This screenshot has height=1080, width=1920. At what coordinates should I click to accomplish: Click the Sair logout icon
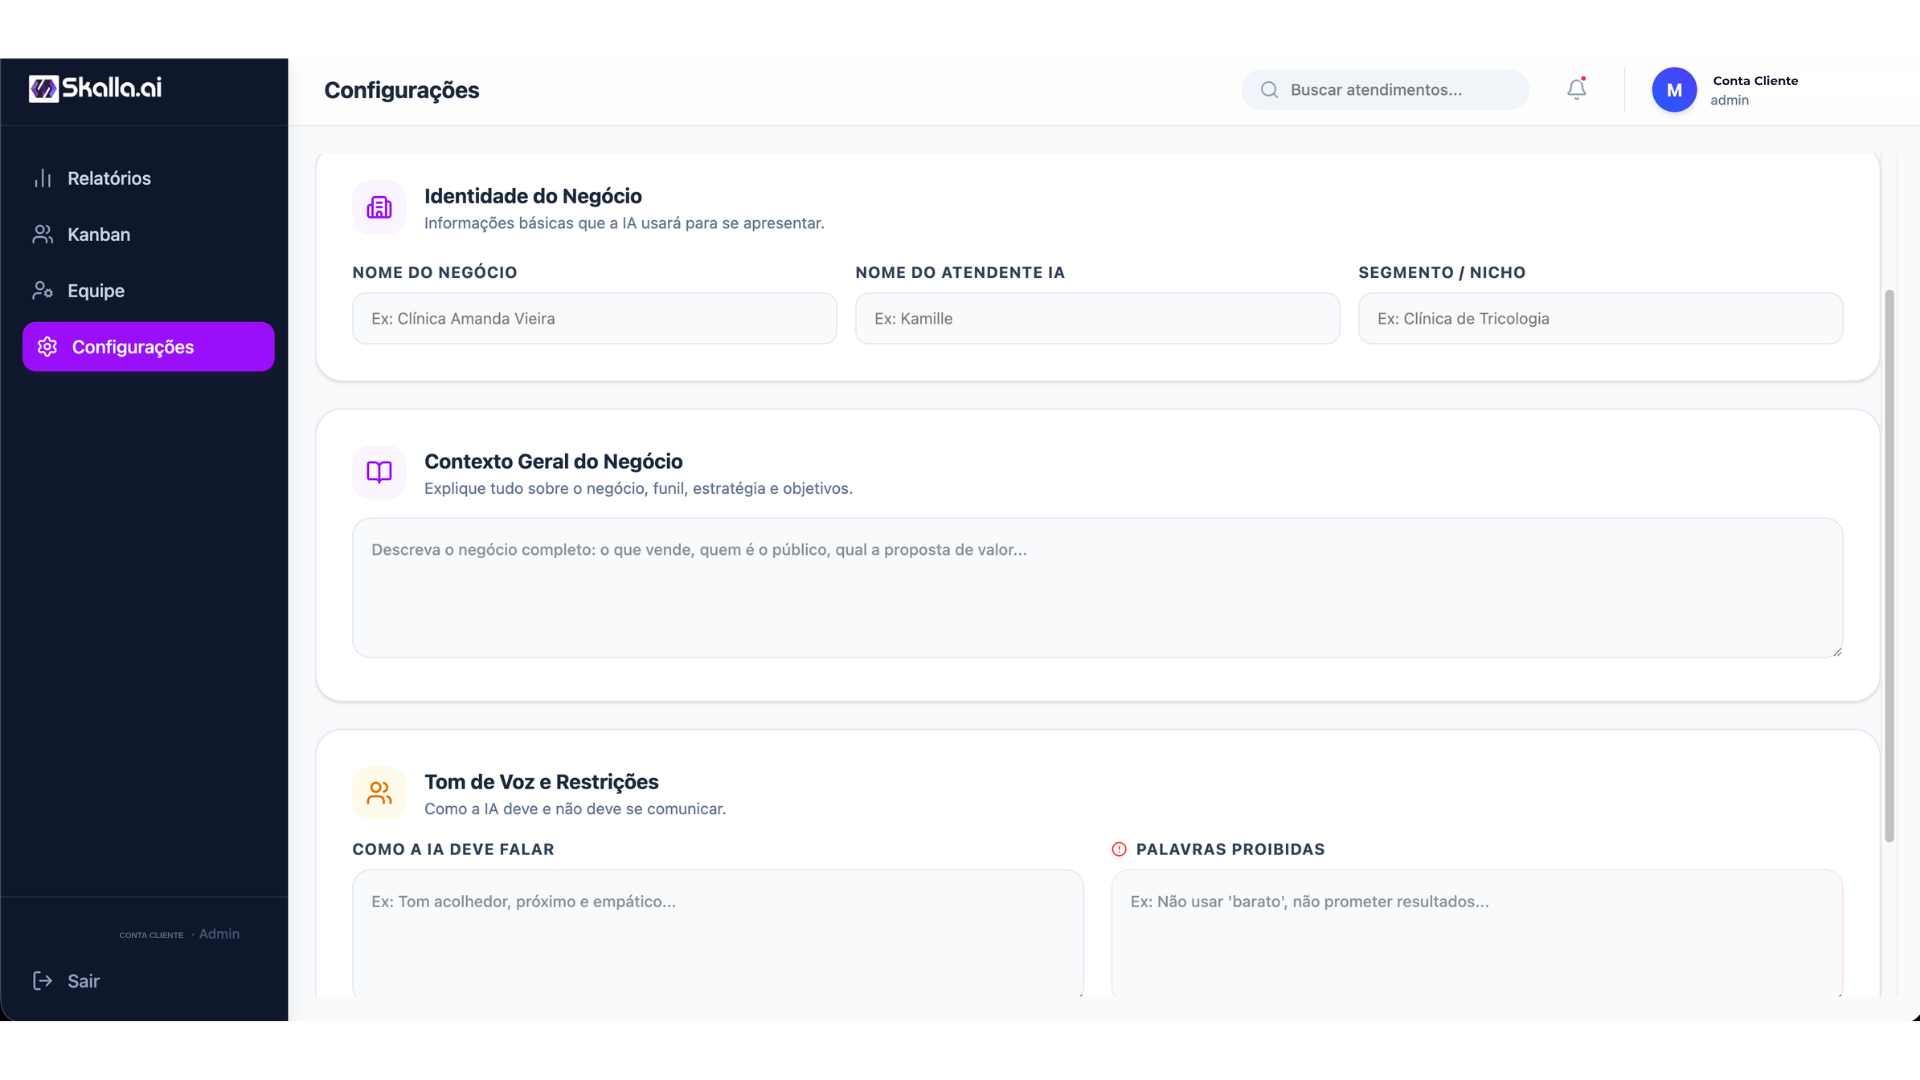coord(43,980)
